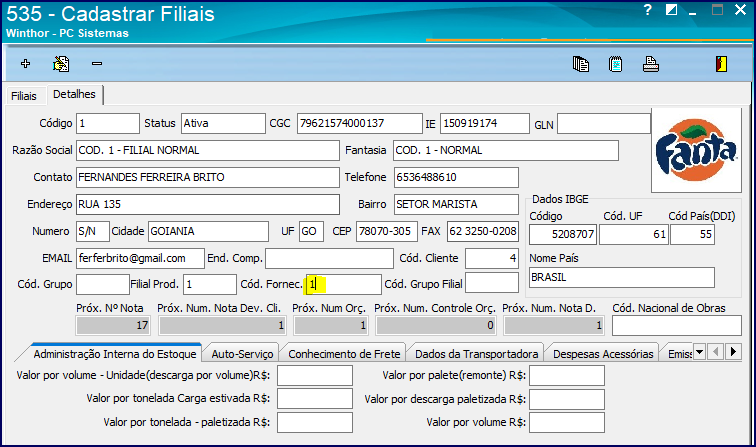Click Próx. Num. Controle Orç. field
Image resolution: width=756 pixels, height=447 pixels.
(x=436, y=325)
